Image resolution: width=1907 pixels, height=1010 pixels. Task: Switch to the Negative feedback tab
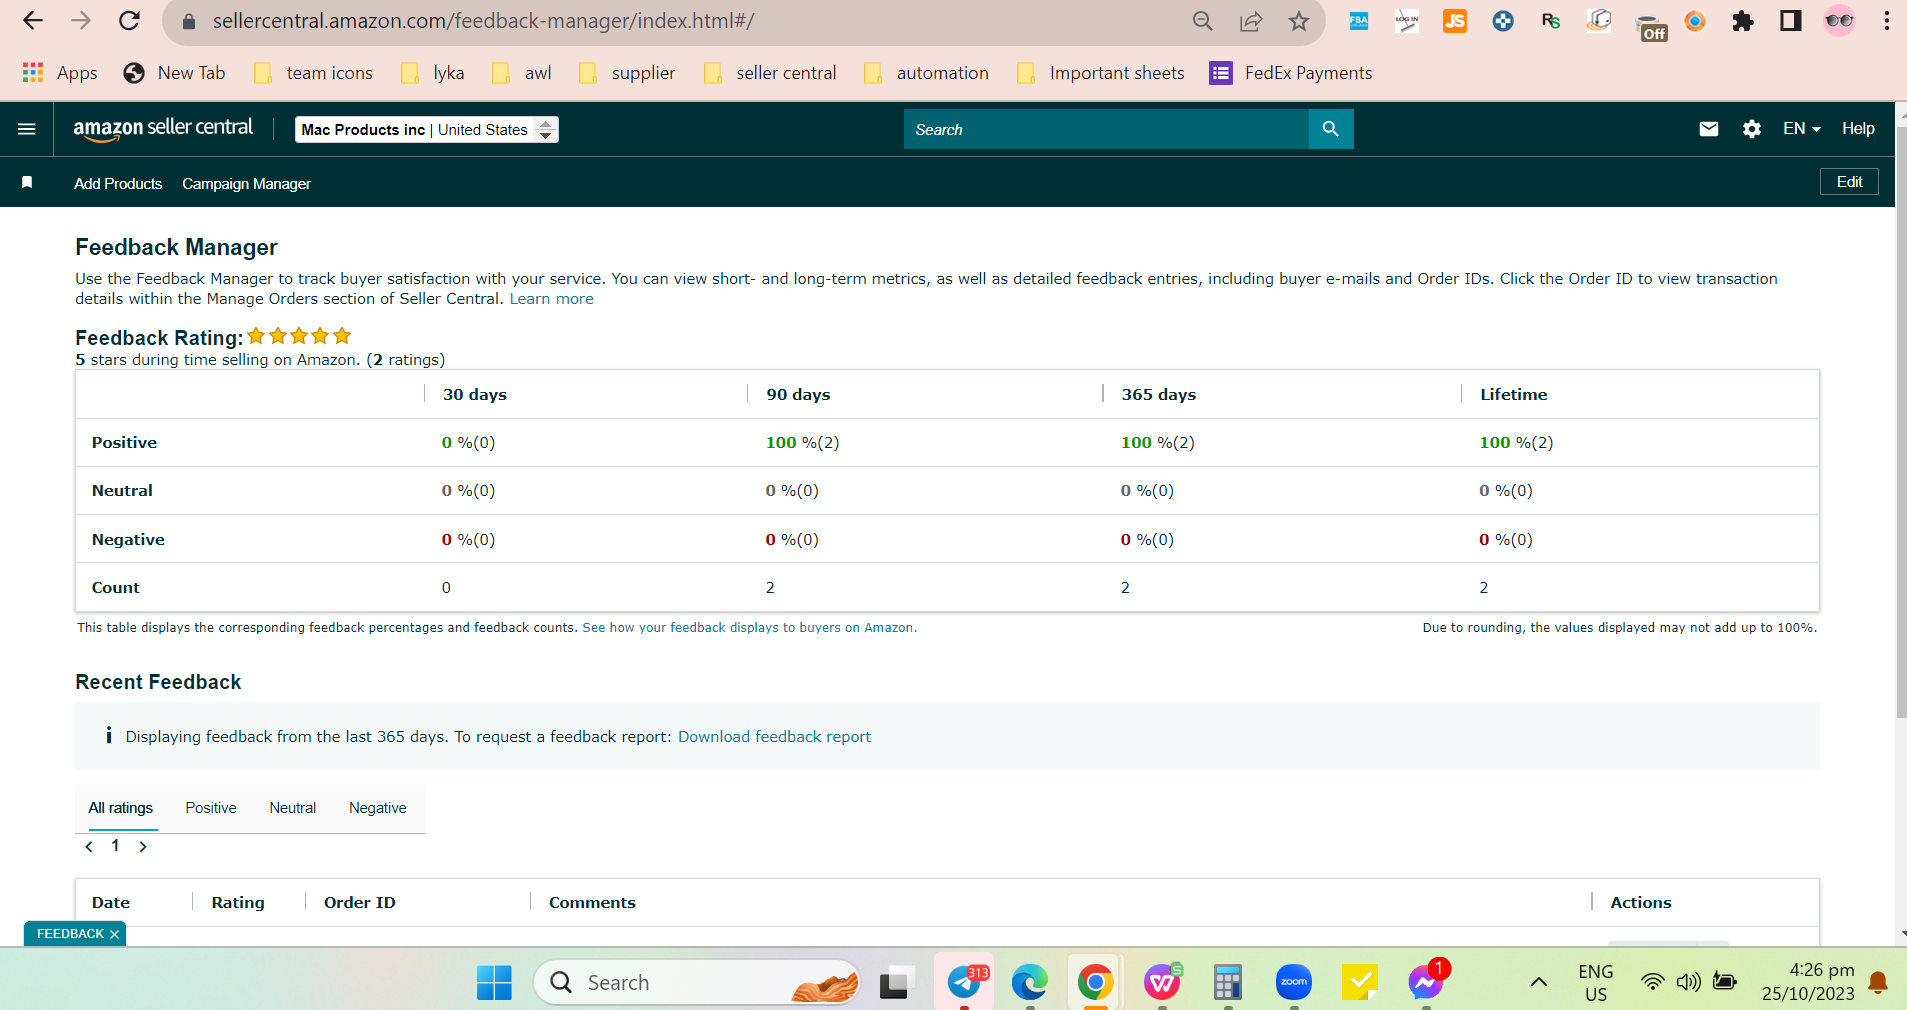(378, 808)
